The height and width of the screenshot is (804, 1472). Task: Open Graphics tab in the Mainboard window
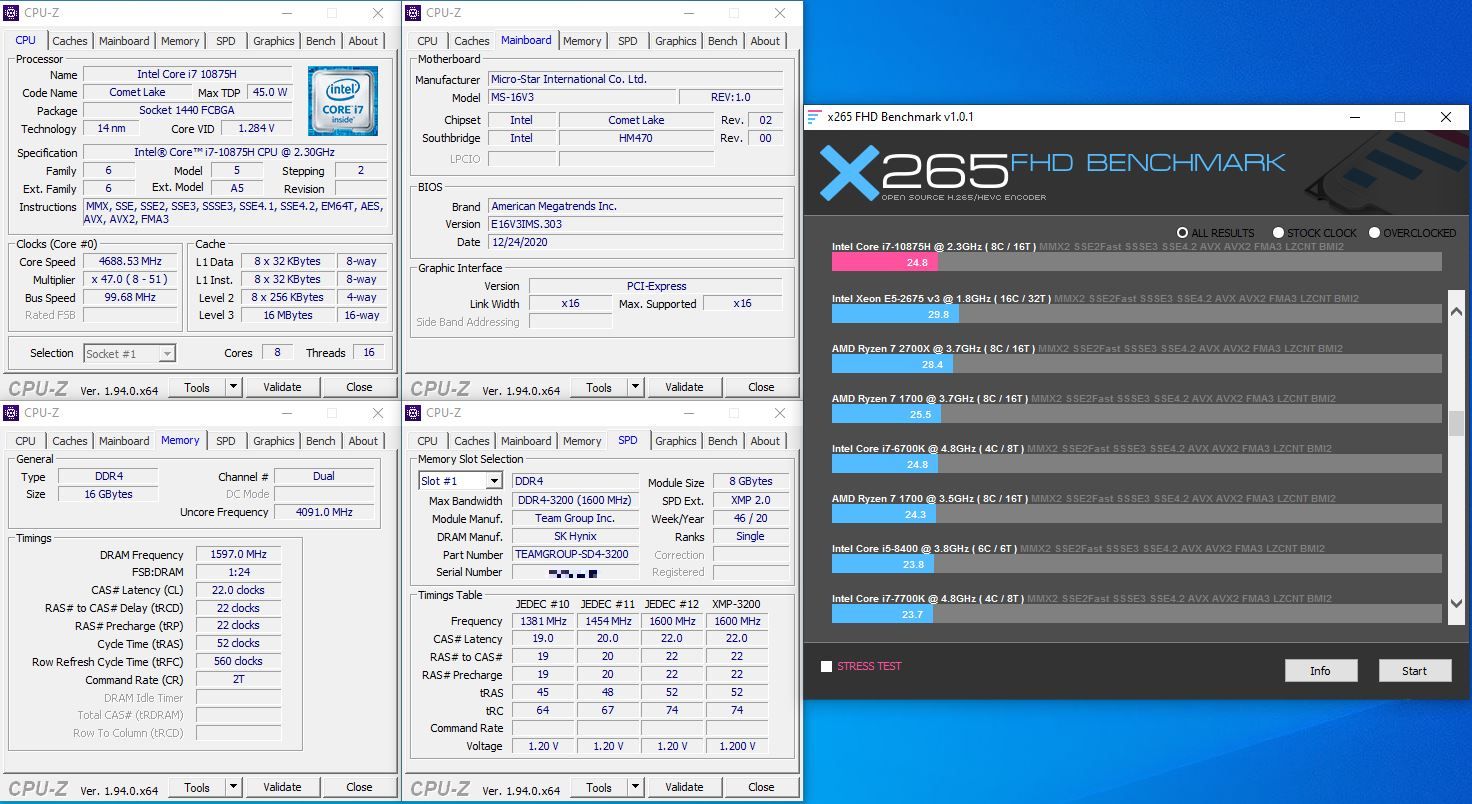coord(676,41)
